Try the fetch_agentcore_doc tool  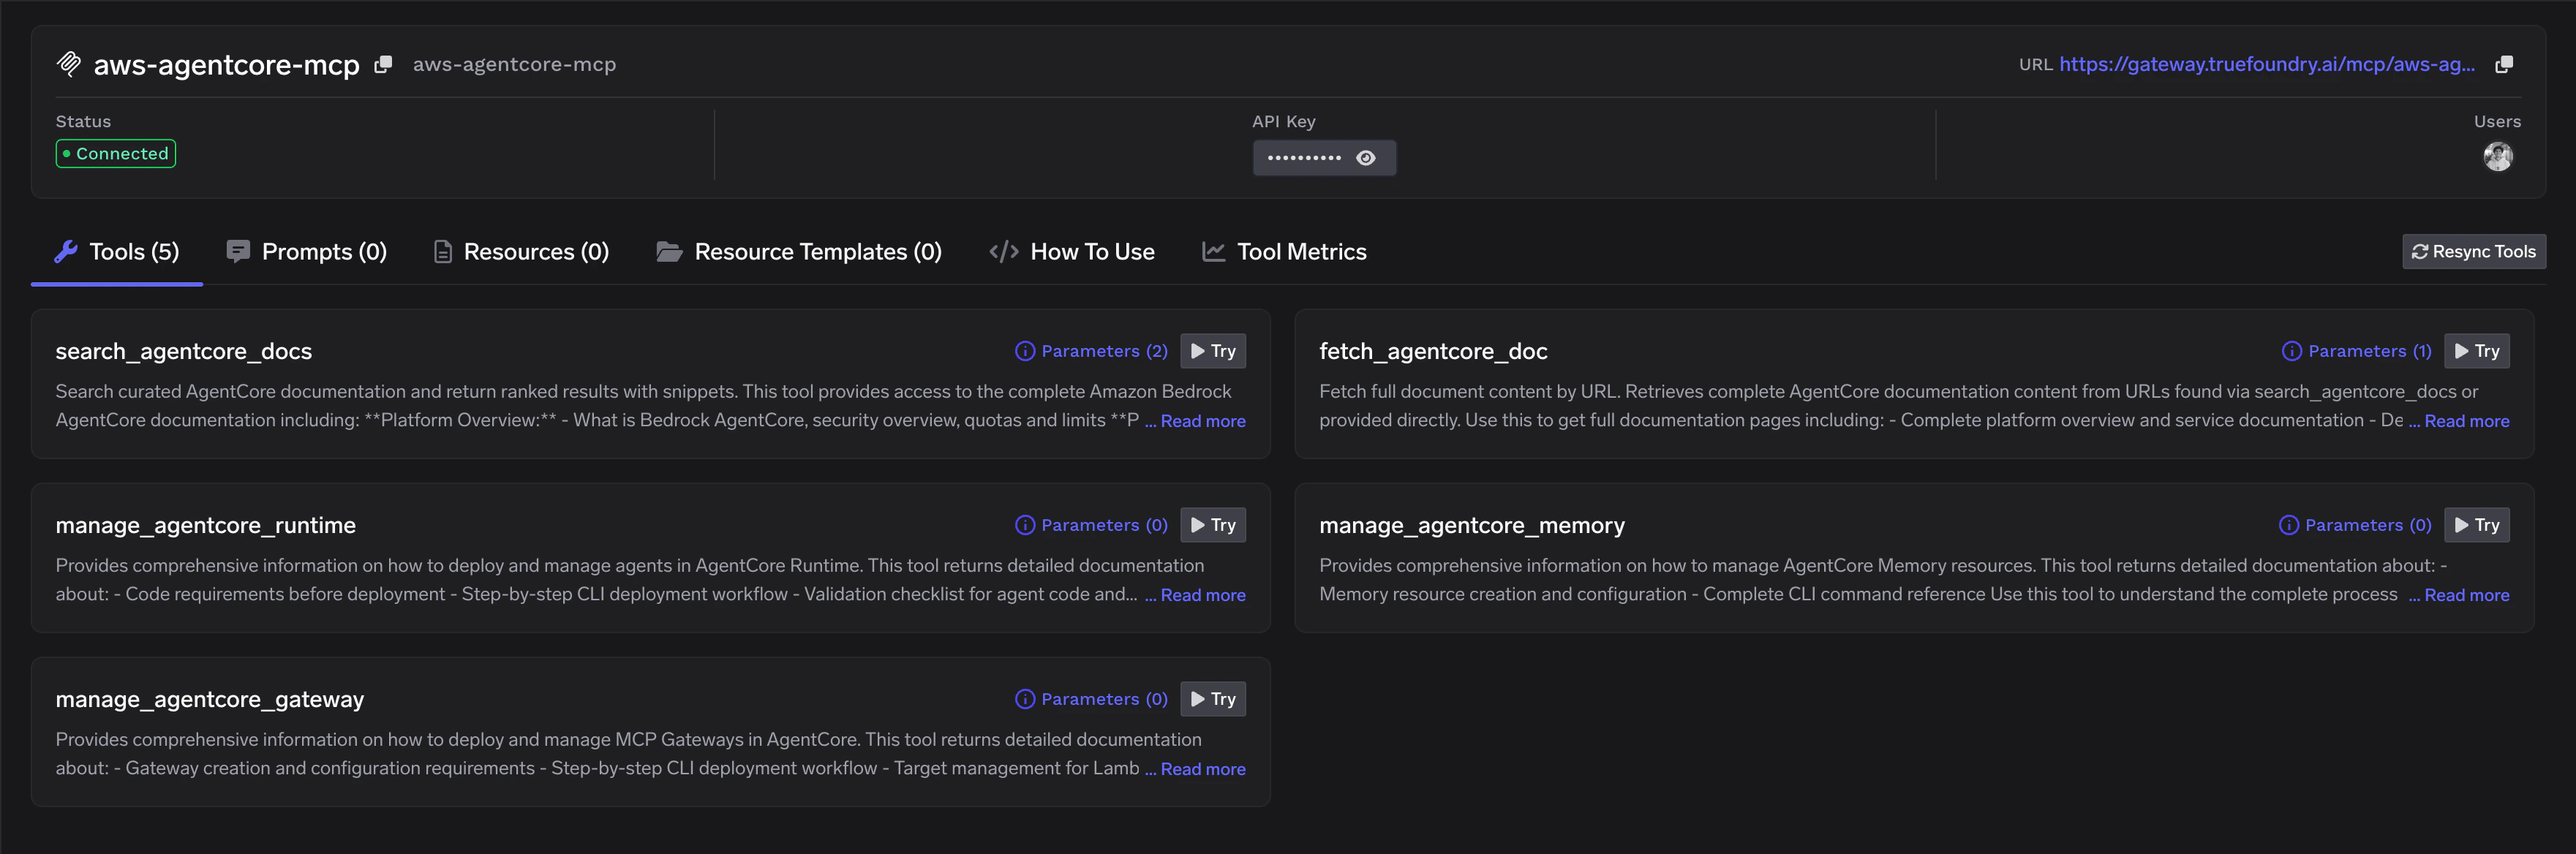point(2477,351)
